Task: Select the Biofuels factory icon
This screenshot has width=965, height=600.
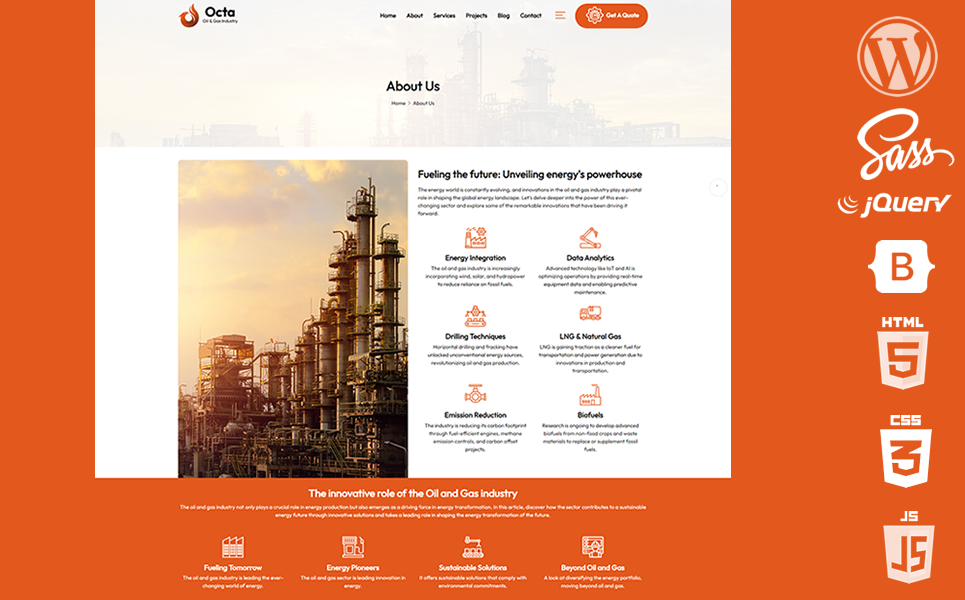Action: [x=590, y=394]
